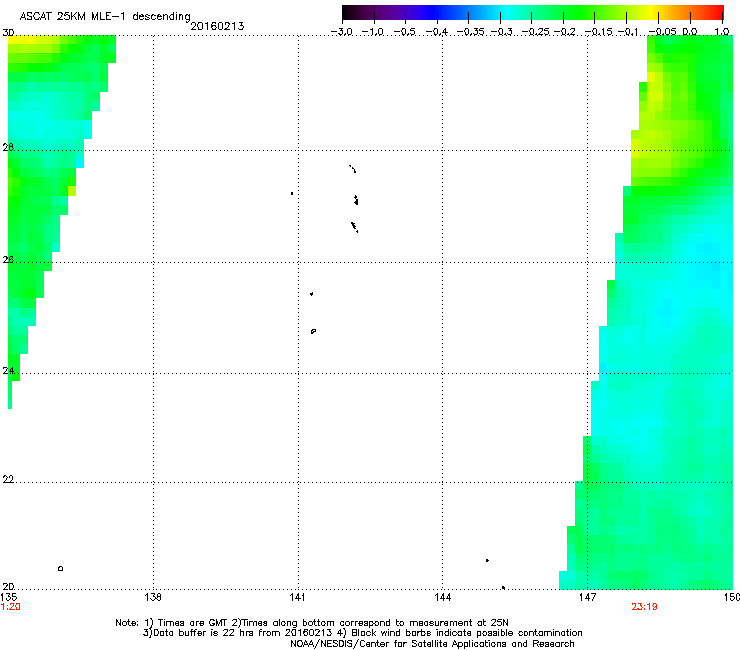Click the longitude label 147
Image resolution: width=740 pixels, height=650 pixels.
point(587,597)
